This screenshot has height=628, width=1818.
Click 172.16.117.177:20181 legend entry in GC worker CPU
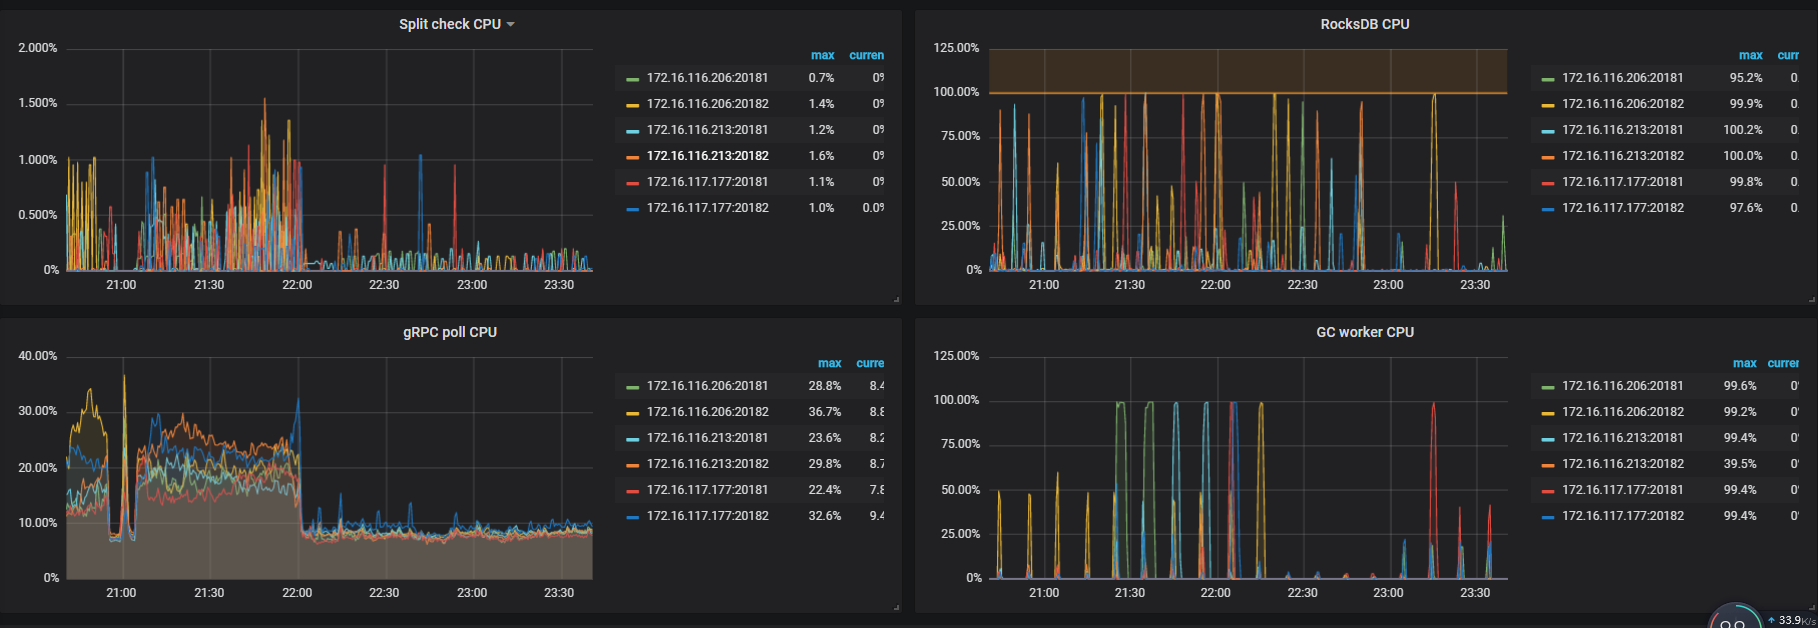[1622, 490]
